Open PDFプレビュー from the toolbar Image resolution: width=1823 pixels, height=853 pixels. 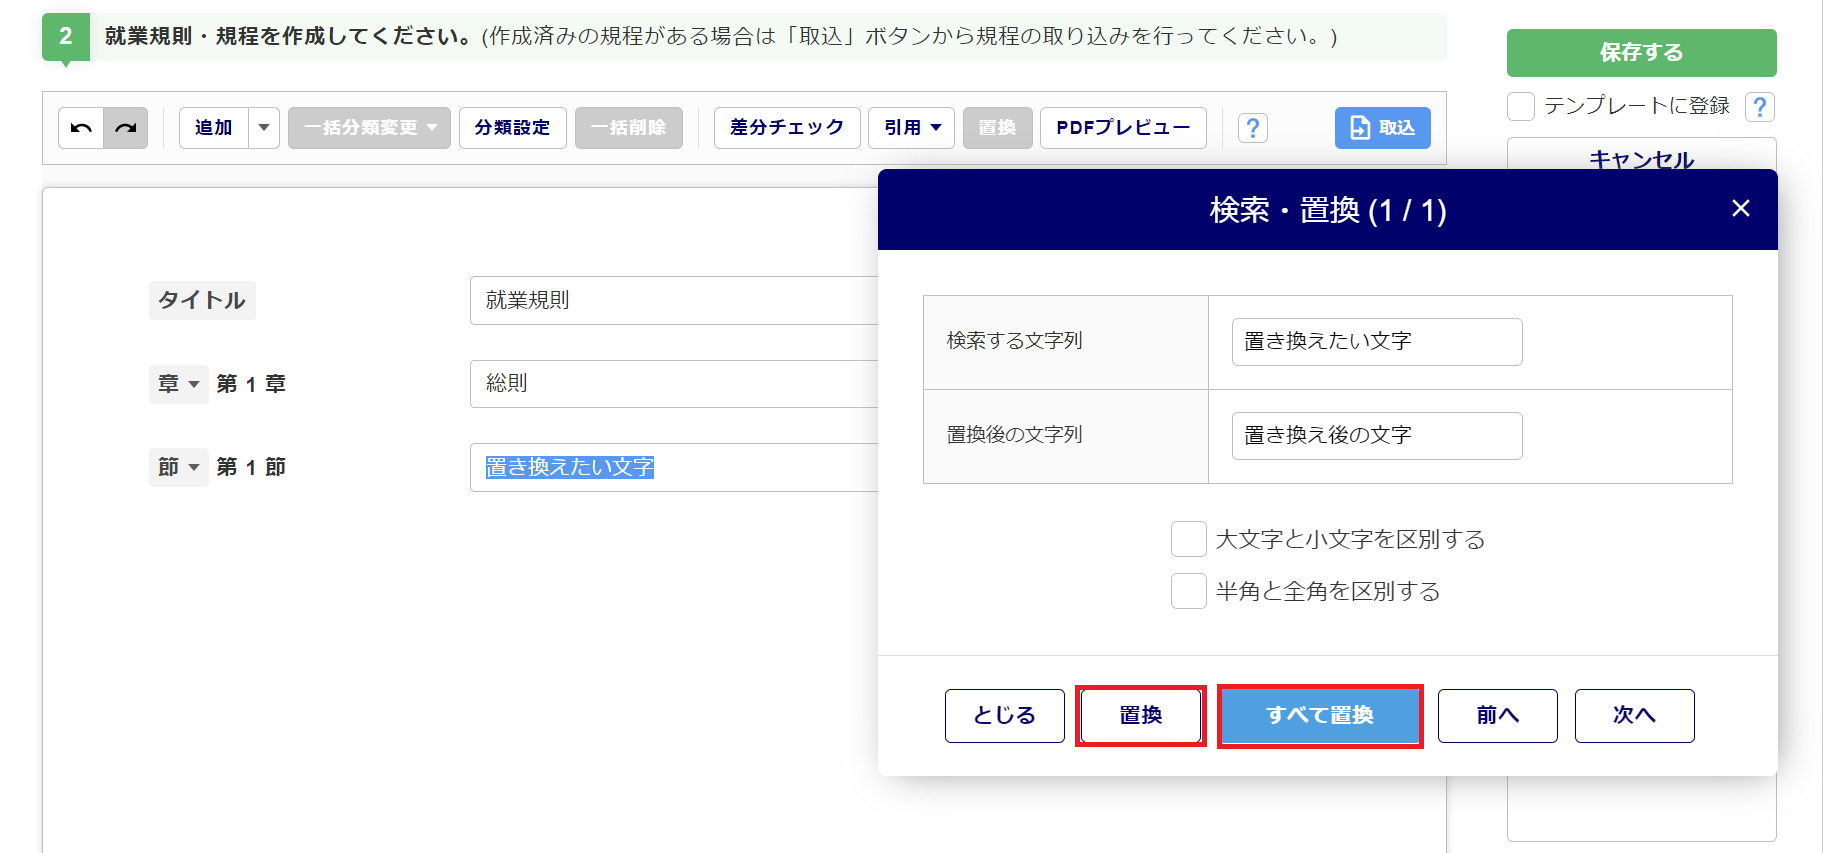(1122, 128)
